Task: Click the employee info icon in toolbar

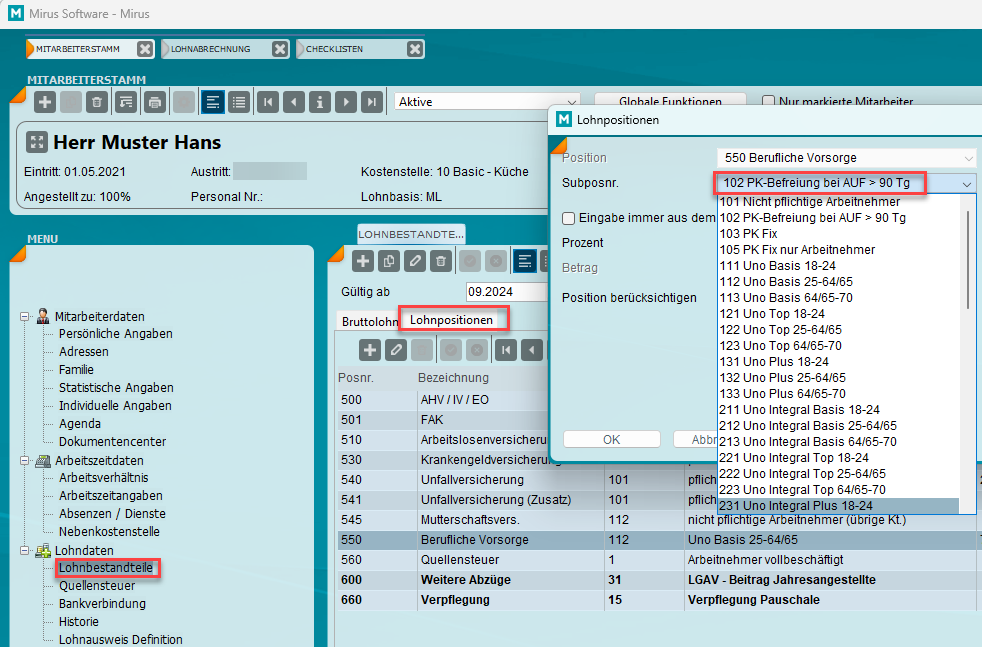Action: (x=319, y=102)
